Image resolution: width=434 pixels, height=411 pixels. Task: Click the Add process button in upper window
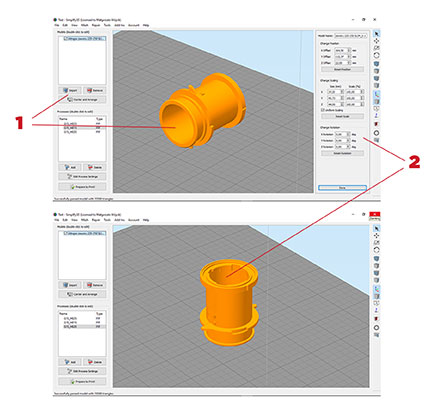point(70,167)
